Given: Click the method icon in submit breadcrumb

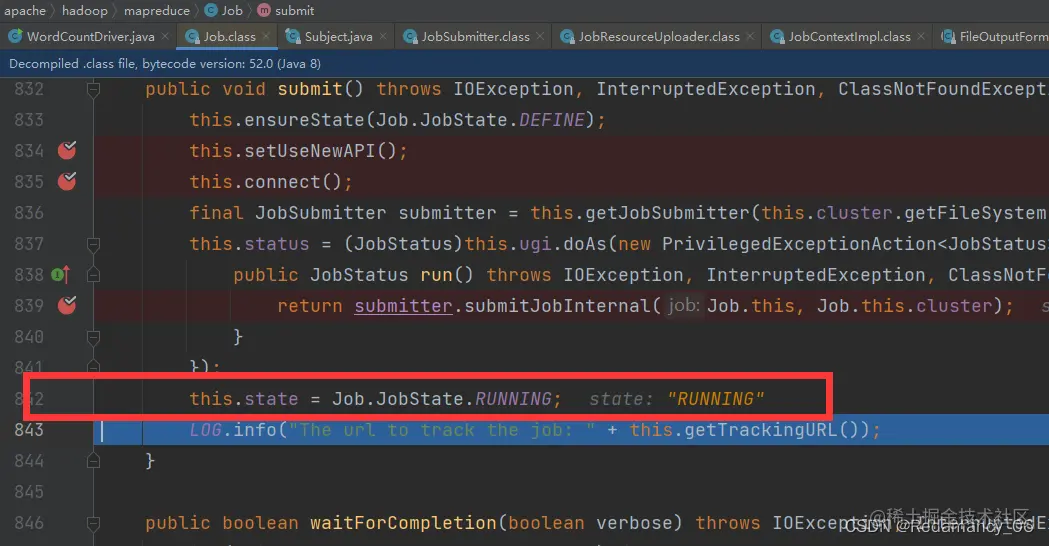Looking at the screenshot, I should (x=264, y=10).
